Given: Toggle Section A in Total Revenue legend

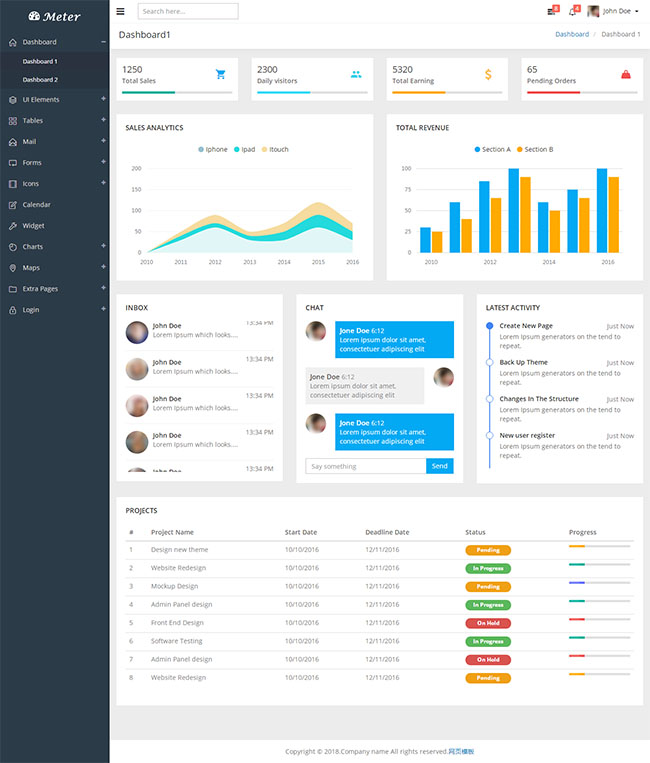Looking at the screenshot, I should point(491,149).
